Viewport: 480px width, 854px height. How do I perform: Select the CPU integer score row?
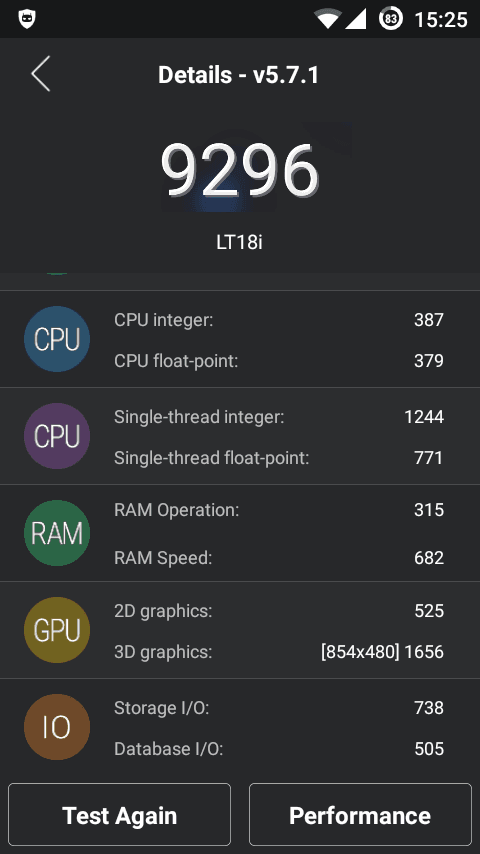pos(279,320)
